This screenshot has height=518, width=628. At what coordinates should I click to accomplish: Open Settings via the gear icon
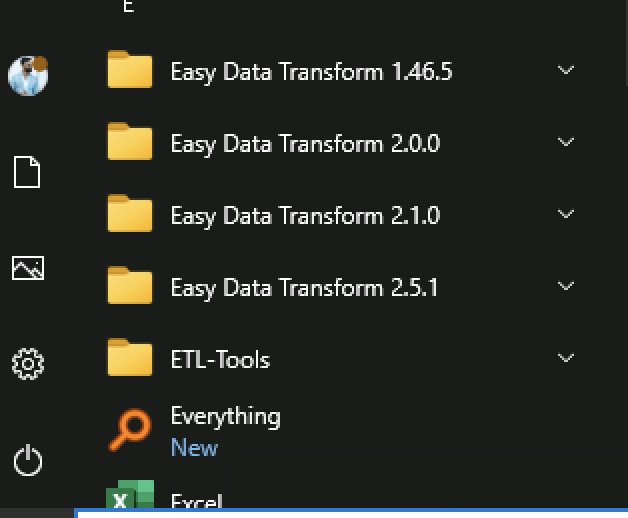(x=28, y=364)
